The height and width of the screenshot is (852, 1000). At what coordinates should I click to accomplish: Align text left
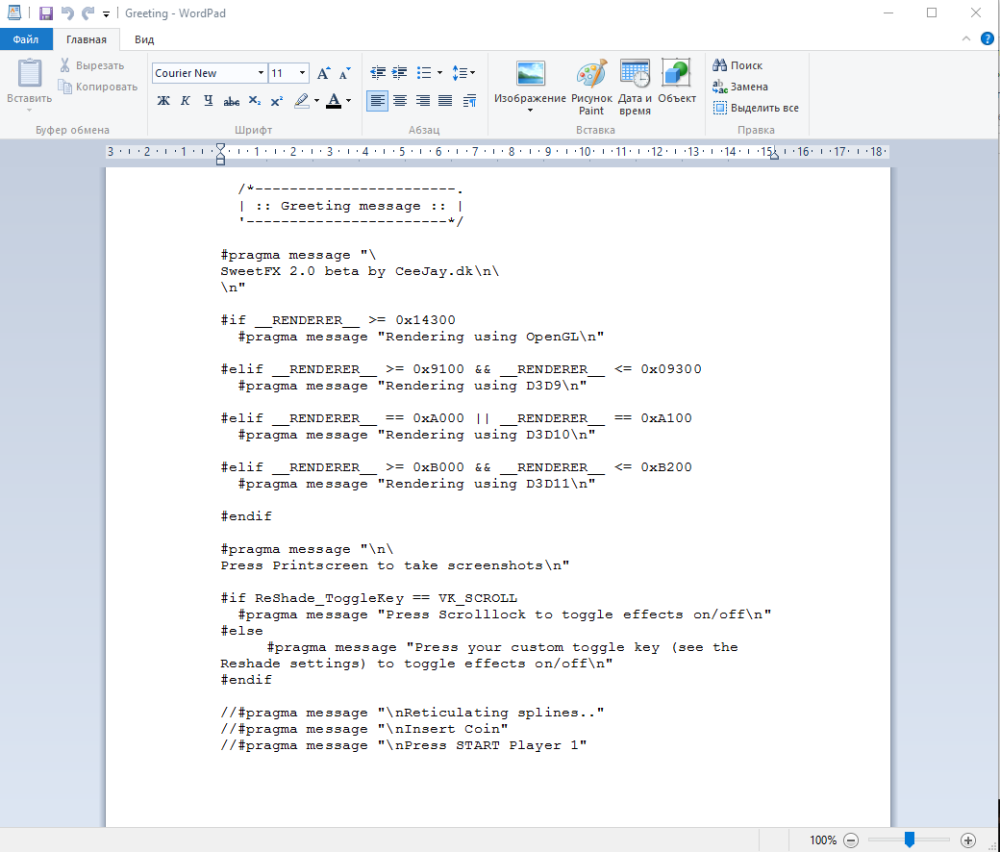click(x=378, y=101)
